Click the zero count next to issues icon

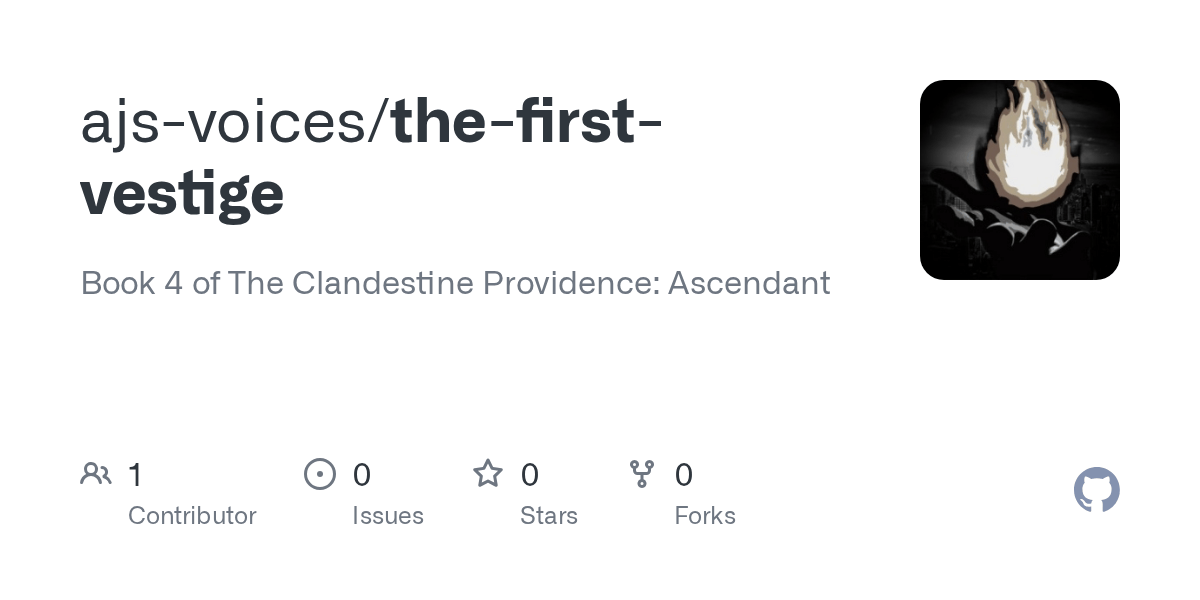pos(362,475)
